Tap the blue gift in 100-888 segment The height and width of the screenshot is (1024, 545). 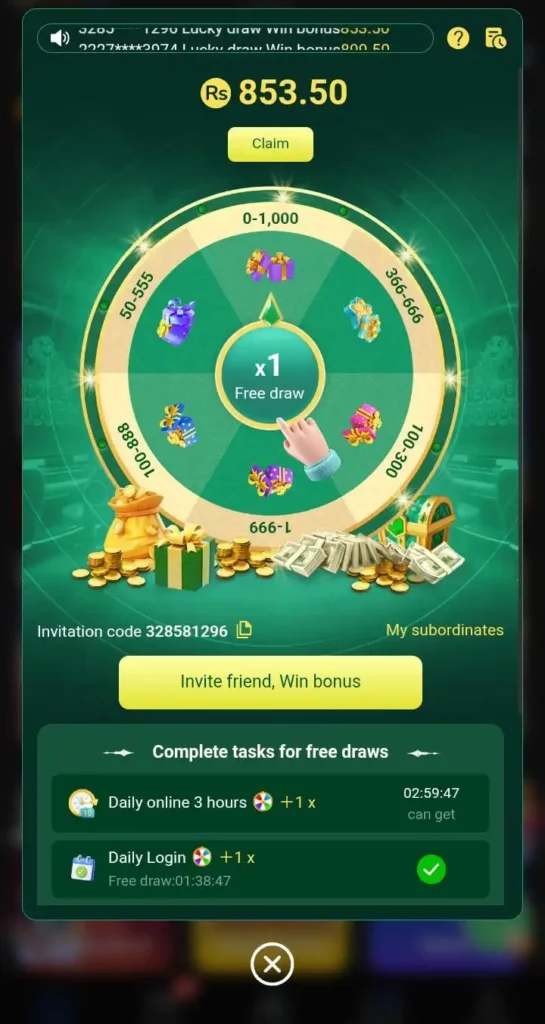click(x=178, y=425)
